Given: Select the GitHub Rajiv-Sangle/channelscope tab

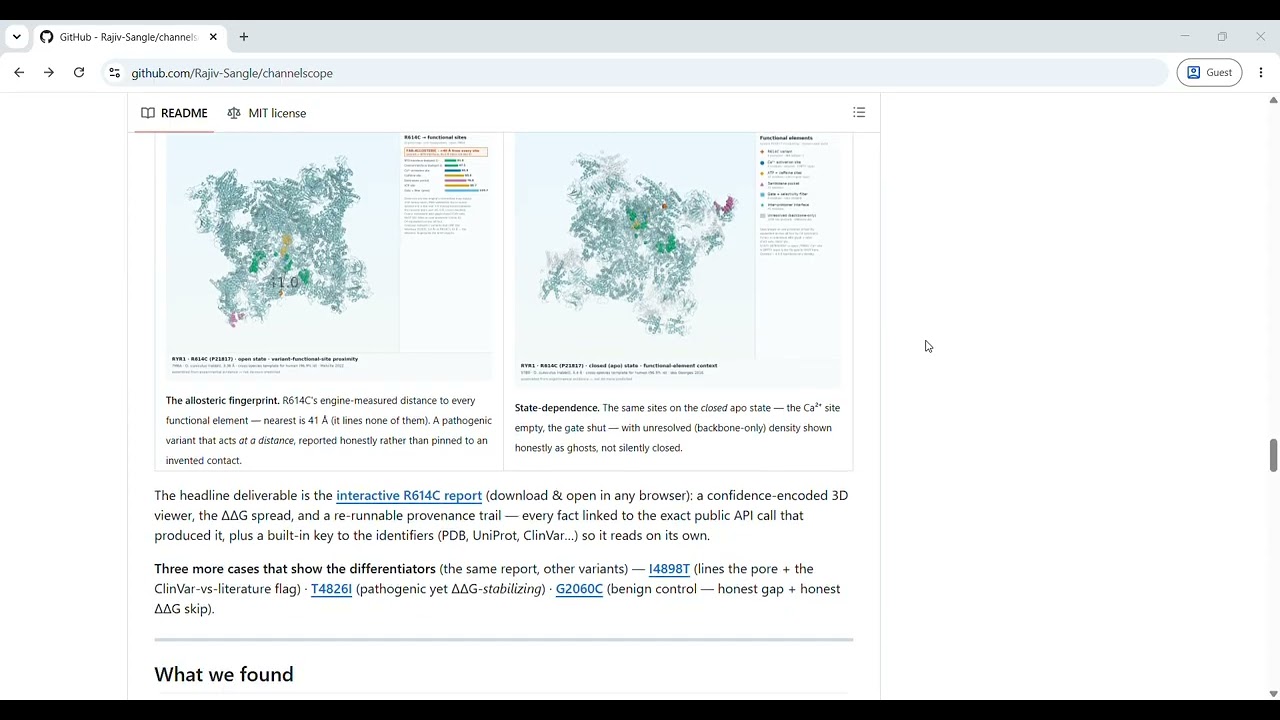Looking at the screenshot, I should pos(130,37).
